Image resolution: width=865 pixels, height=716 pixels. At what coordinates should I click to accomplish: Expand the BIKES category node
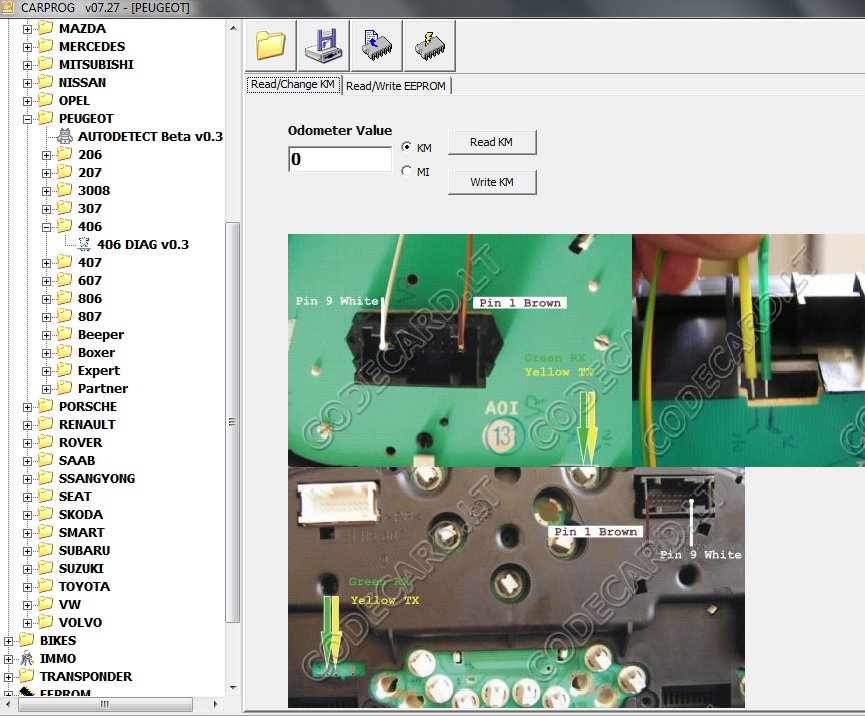click(x=8, y=641)
